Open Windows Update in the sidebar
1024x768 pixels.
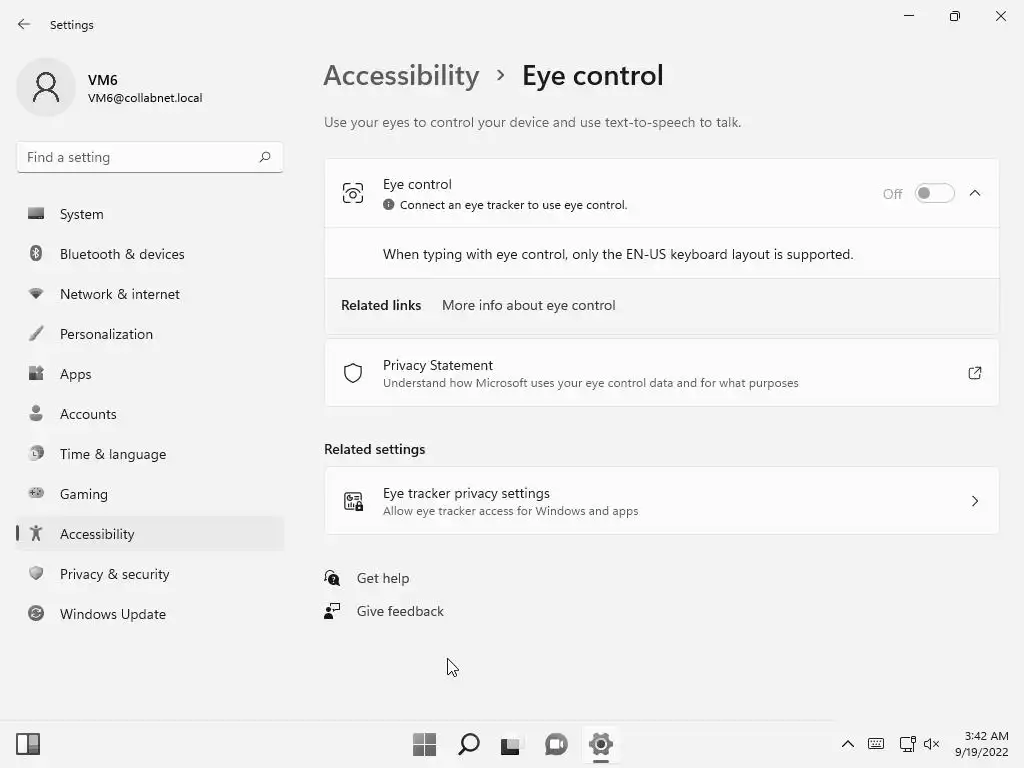tap(113, 614)
